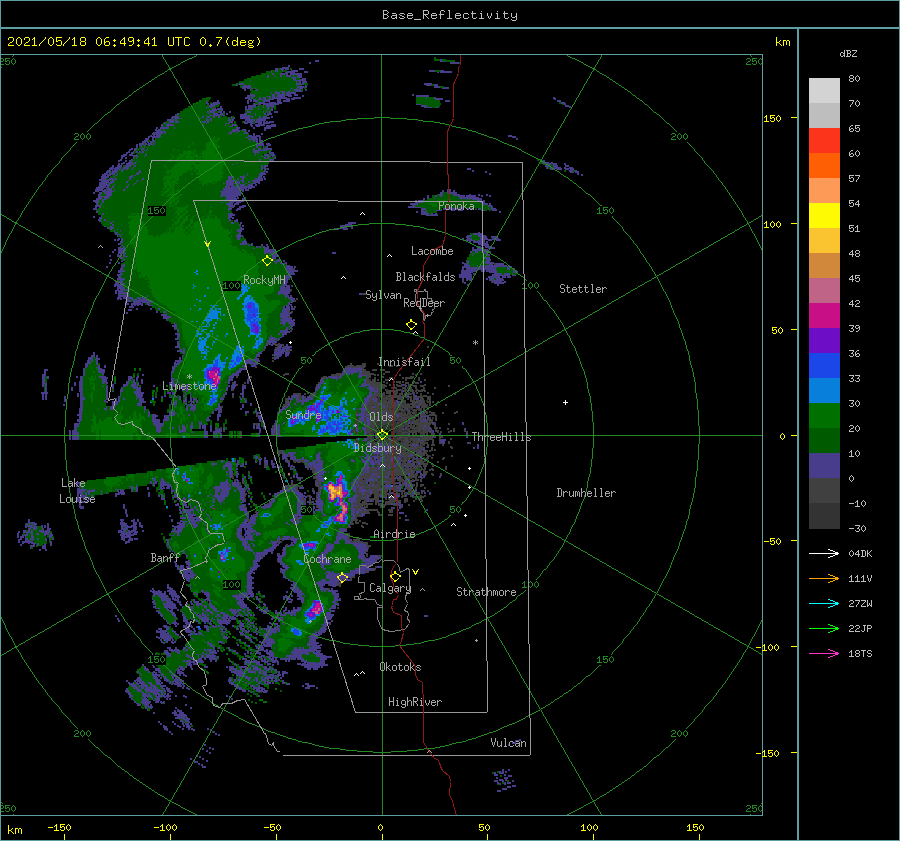Click the RockyMH label
The image size is (900, 841).
(264, 280)
